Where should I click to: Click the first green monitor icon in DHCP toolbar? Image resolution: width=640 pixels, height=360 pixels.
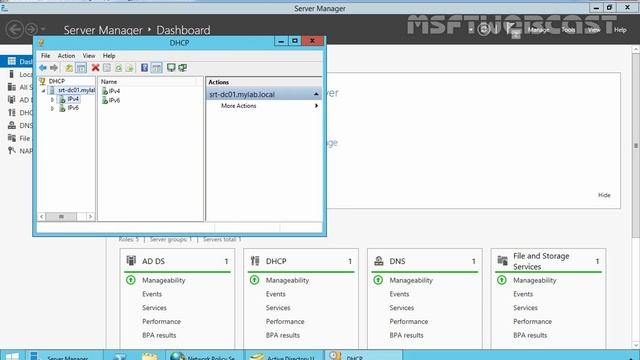coord(171,68)
